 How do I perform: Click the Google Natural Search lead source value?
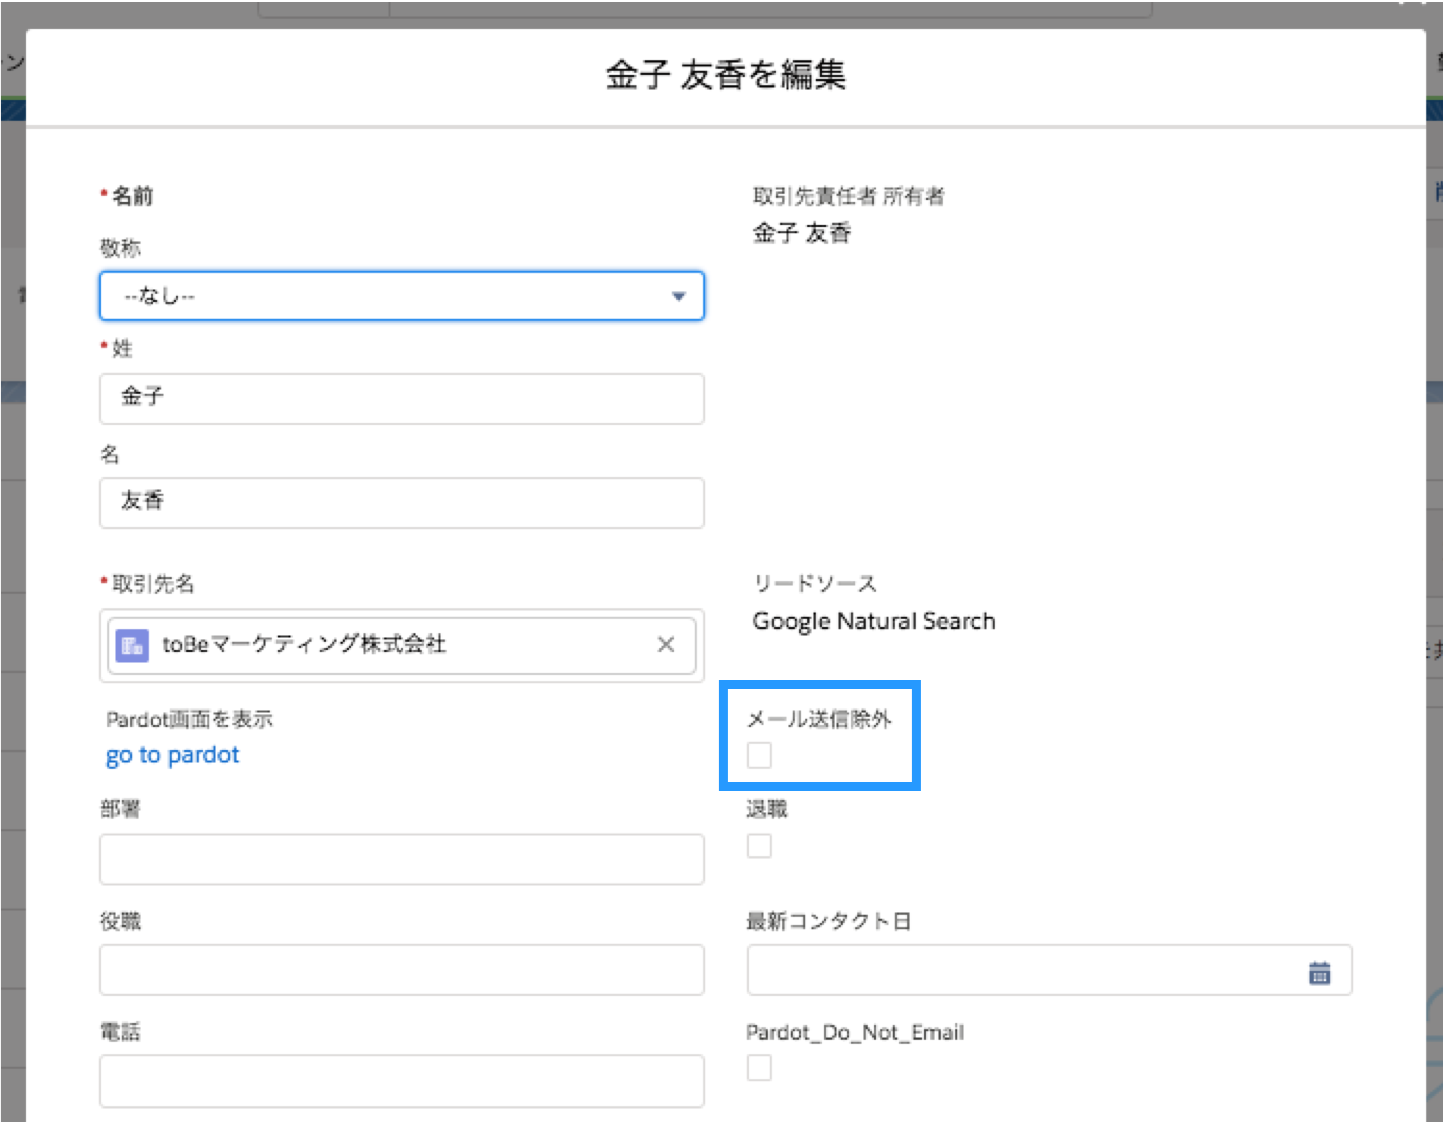tap(874, 621)
